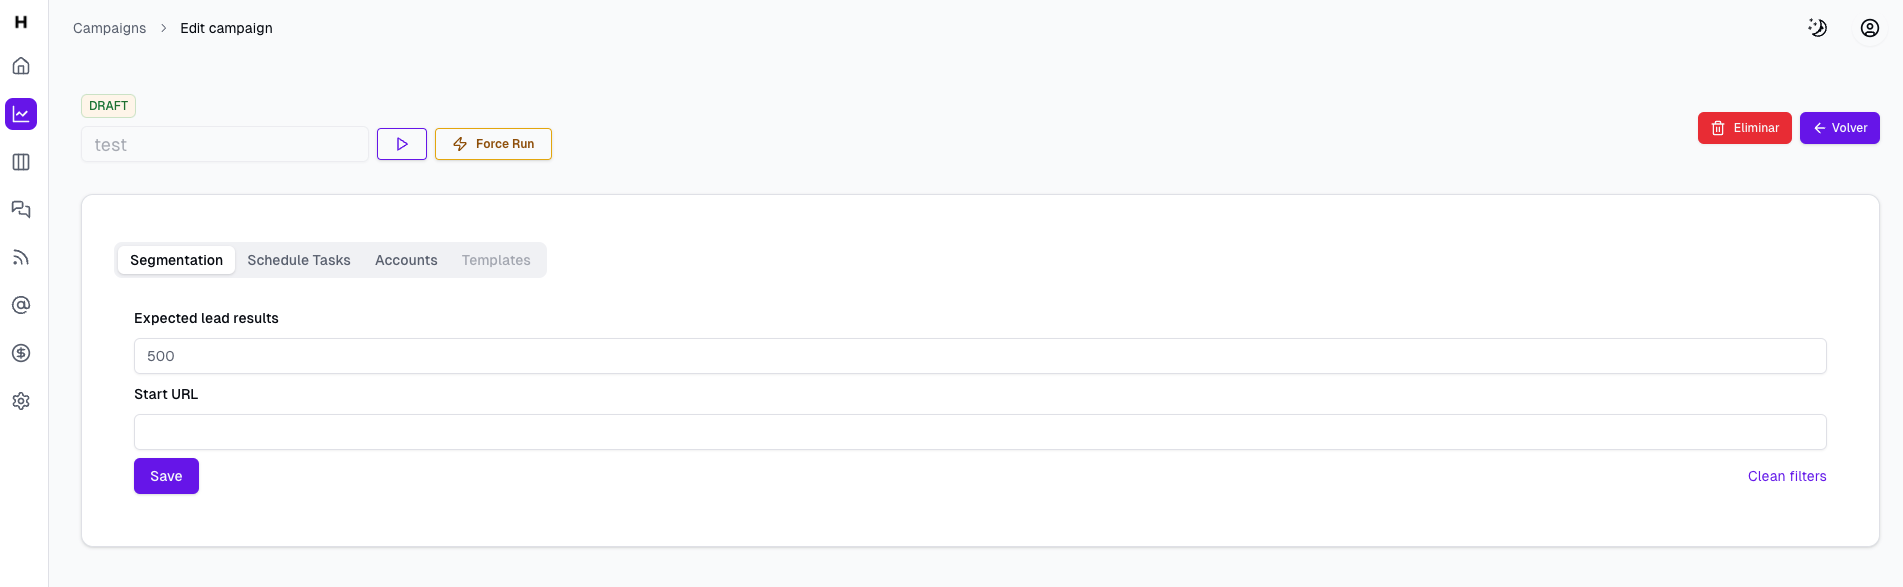1903x587 pixels.
Task: Open the columns board icon in sidebar
Action: pyautogui.click(x=21, y=162)
